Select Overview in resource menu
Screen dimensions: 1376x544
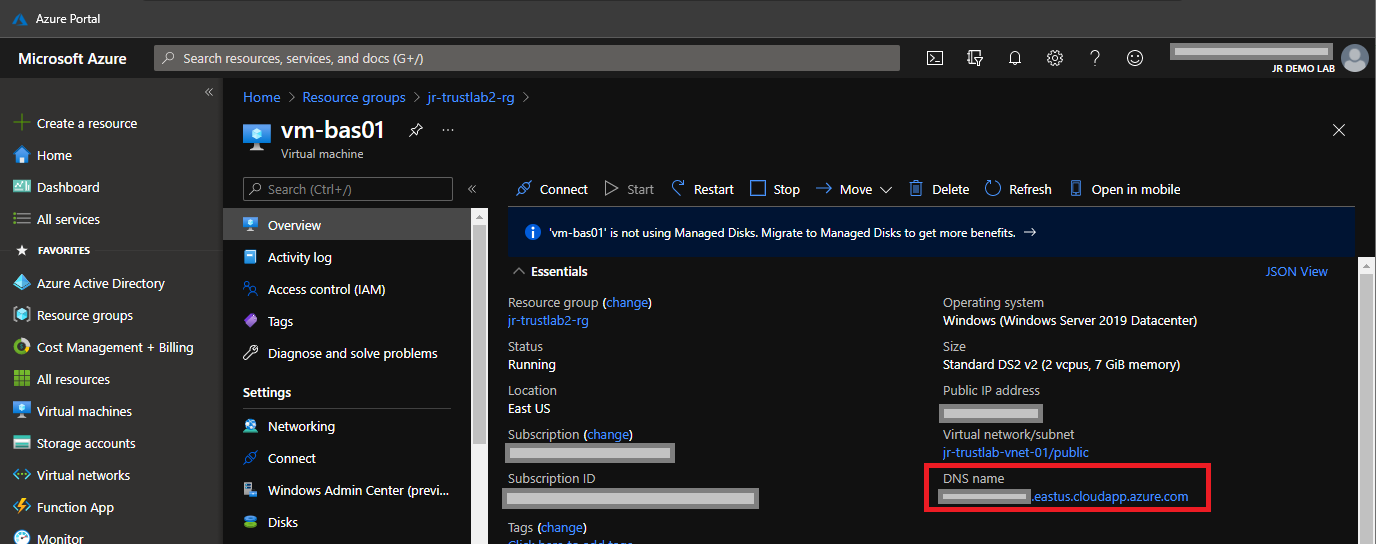(x=347, y=225)
